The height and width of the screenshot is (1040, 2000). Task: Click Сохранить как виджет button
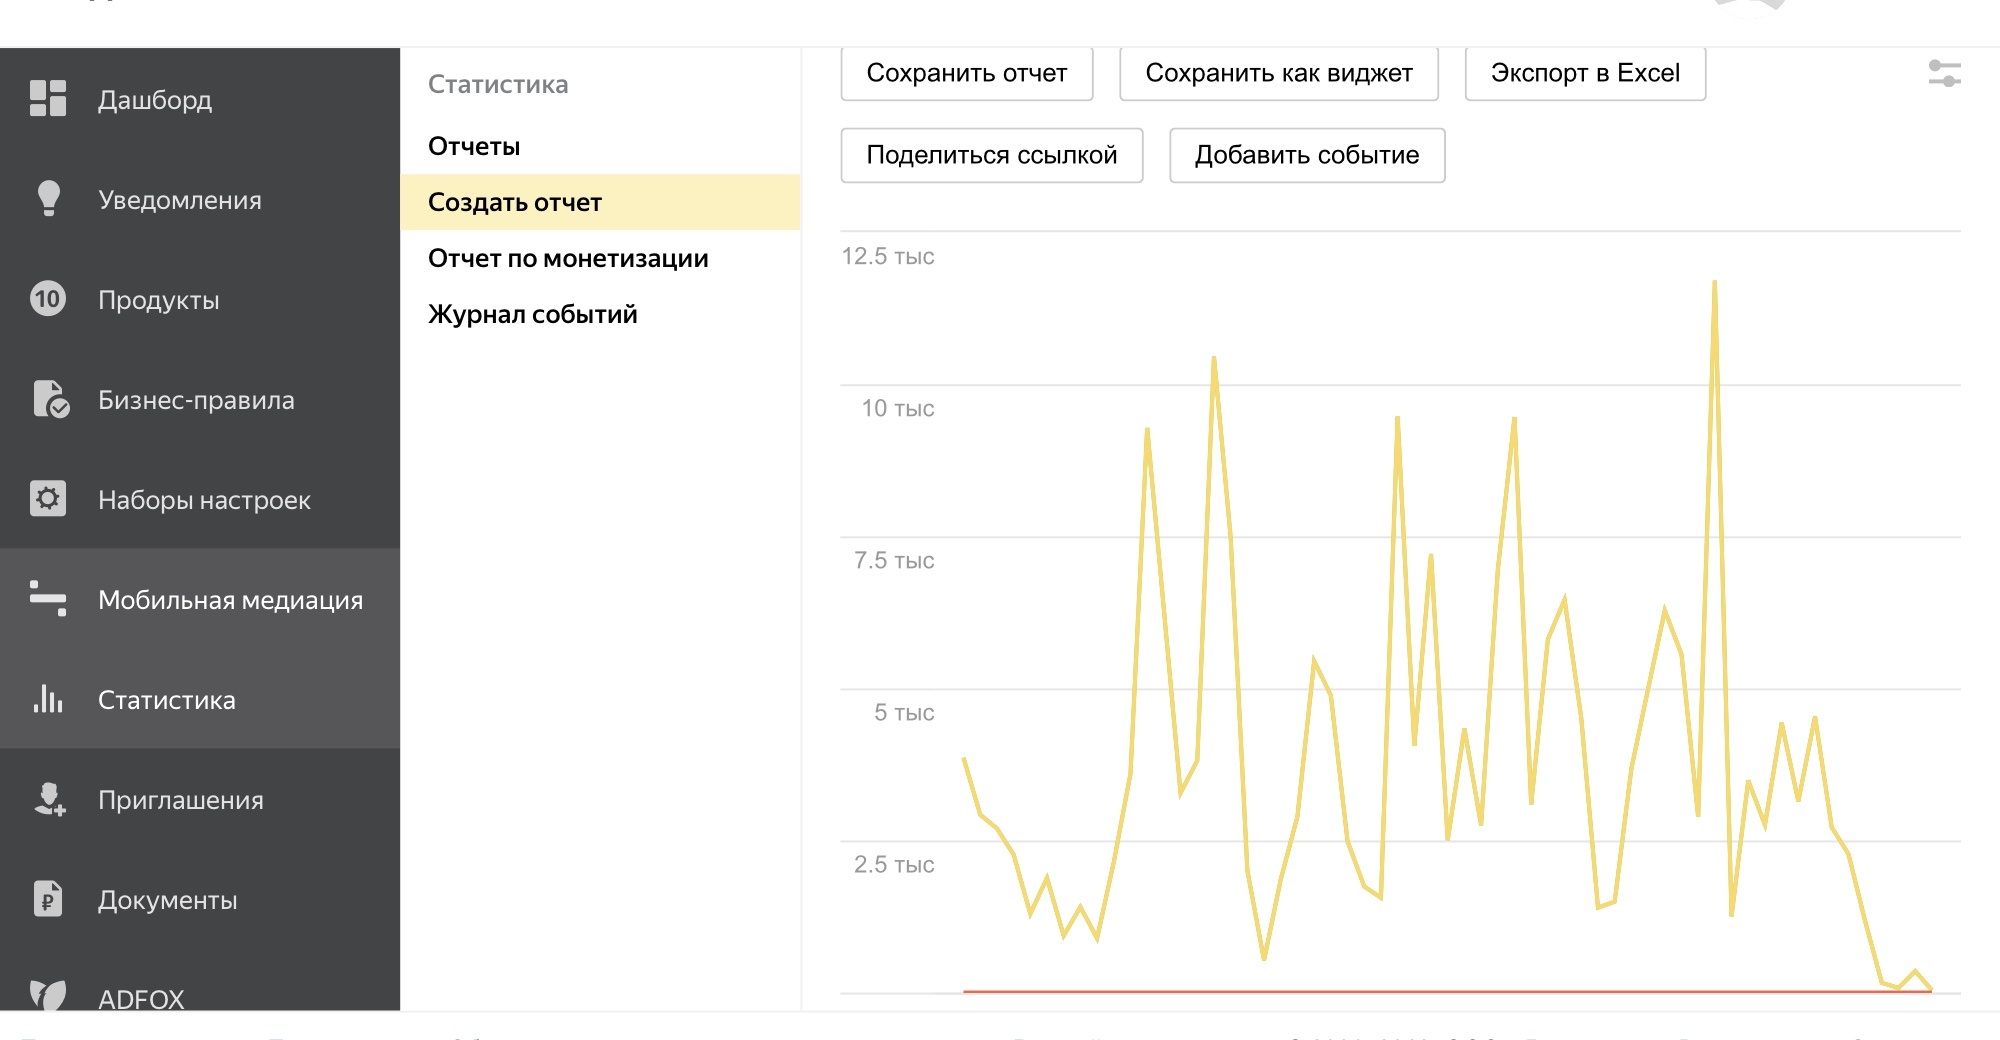tap(1278, 73)
